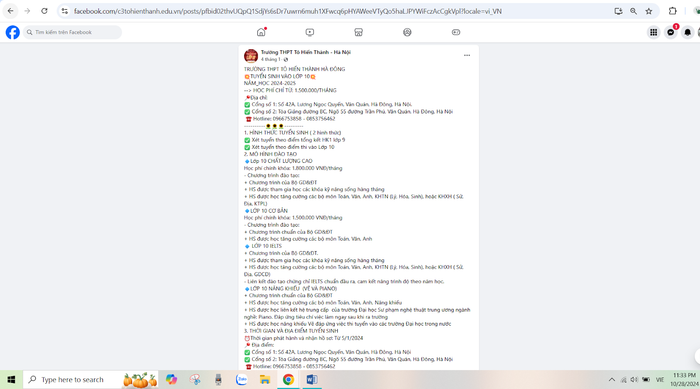
Task: Open the Facebook Home tab
Action: [x=261, y=32]
